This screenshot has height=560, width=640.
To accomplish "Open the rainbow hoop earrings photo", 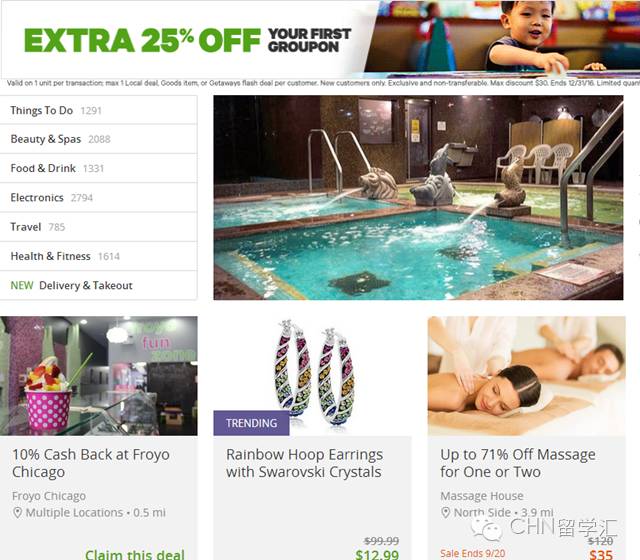I will [312, 376].
